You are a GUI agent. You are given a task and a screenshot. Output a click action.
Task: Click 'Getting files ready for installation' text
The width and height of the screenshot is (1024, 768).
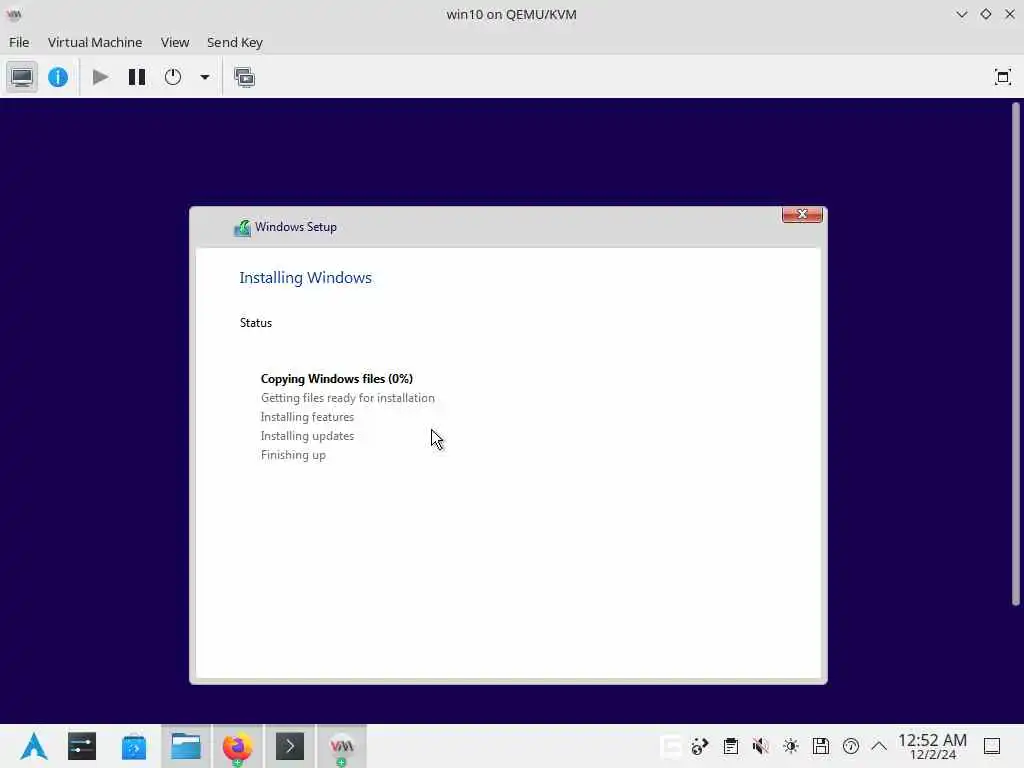click(x=347, y=398)
